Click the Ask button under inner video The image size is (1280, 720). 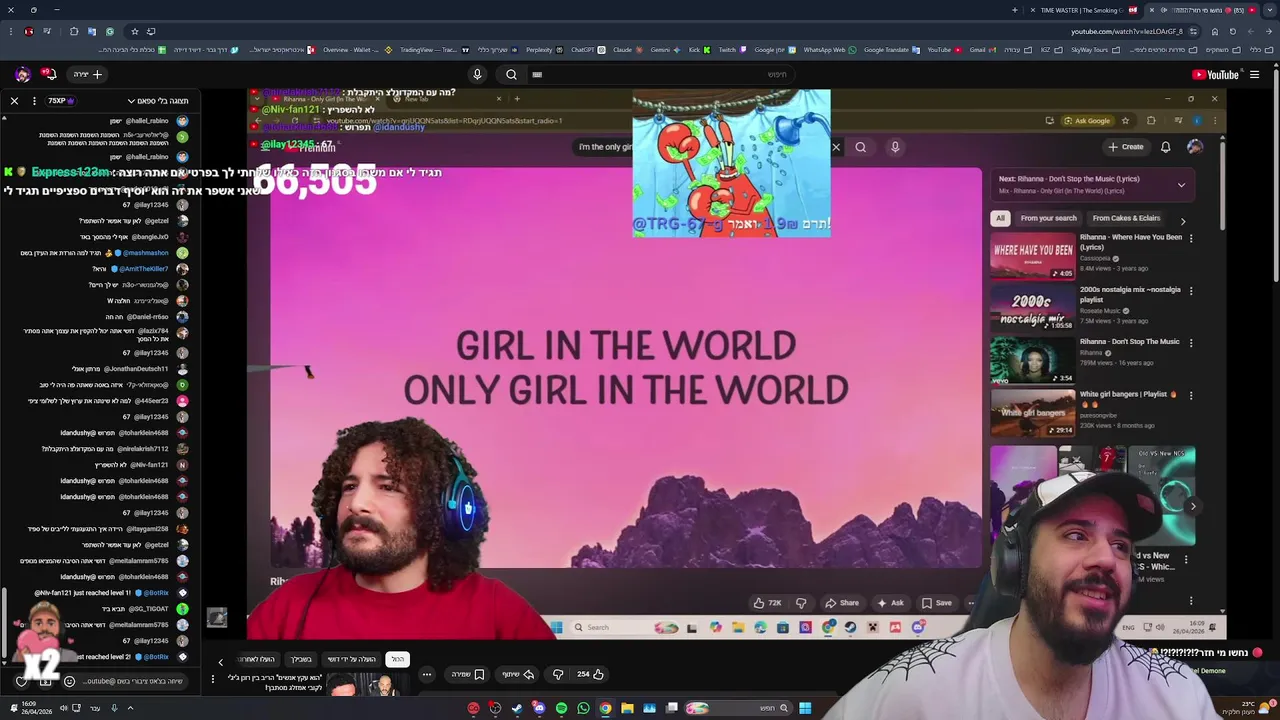coord(890,603)
